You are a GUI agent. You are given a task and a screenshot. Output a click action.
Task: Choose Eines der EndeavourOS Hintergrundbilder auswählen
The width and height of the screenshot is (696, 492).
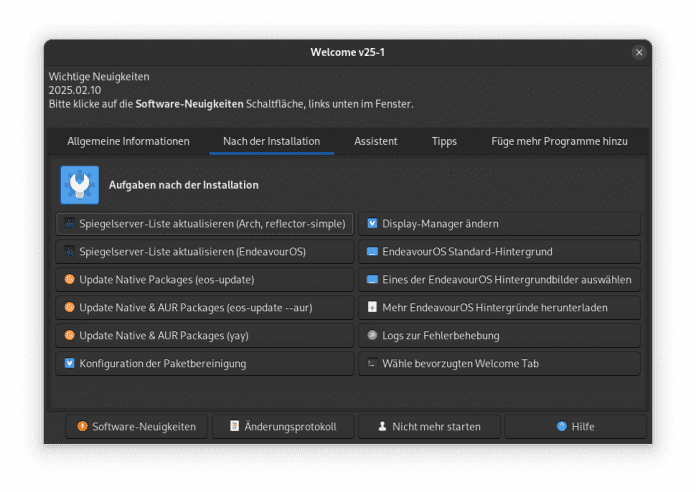(499, 280)
